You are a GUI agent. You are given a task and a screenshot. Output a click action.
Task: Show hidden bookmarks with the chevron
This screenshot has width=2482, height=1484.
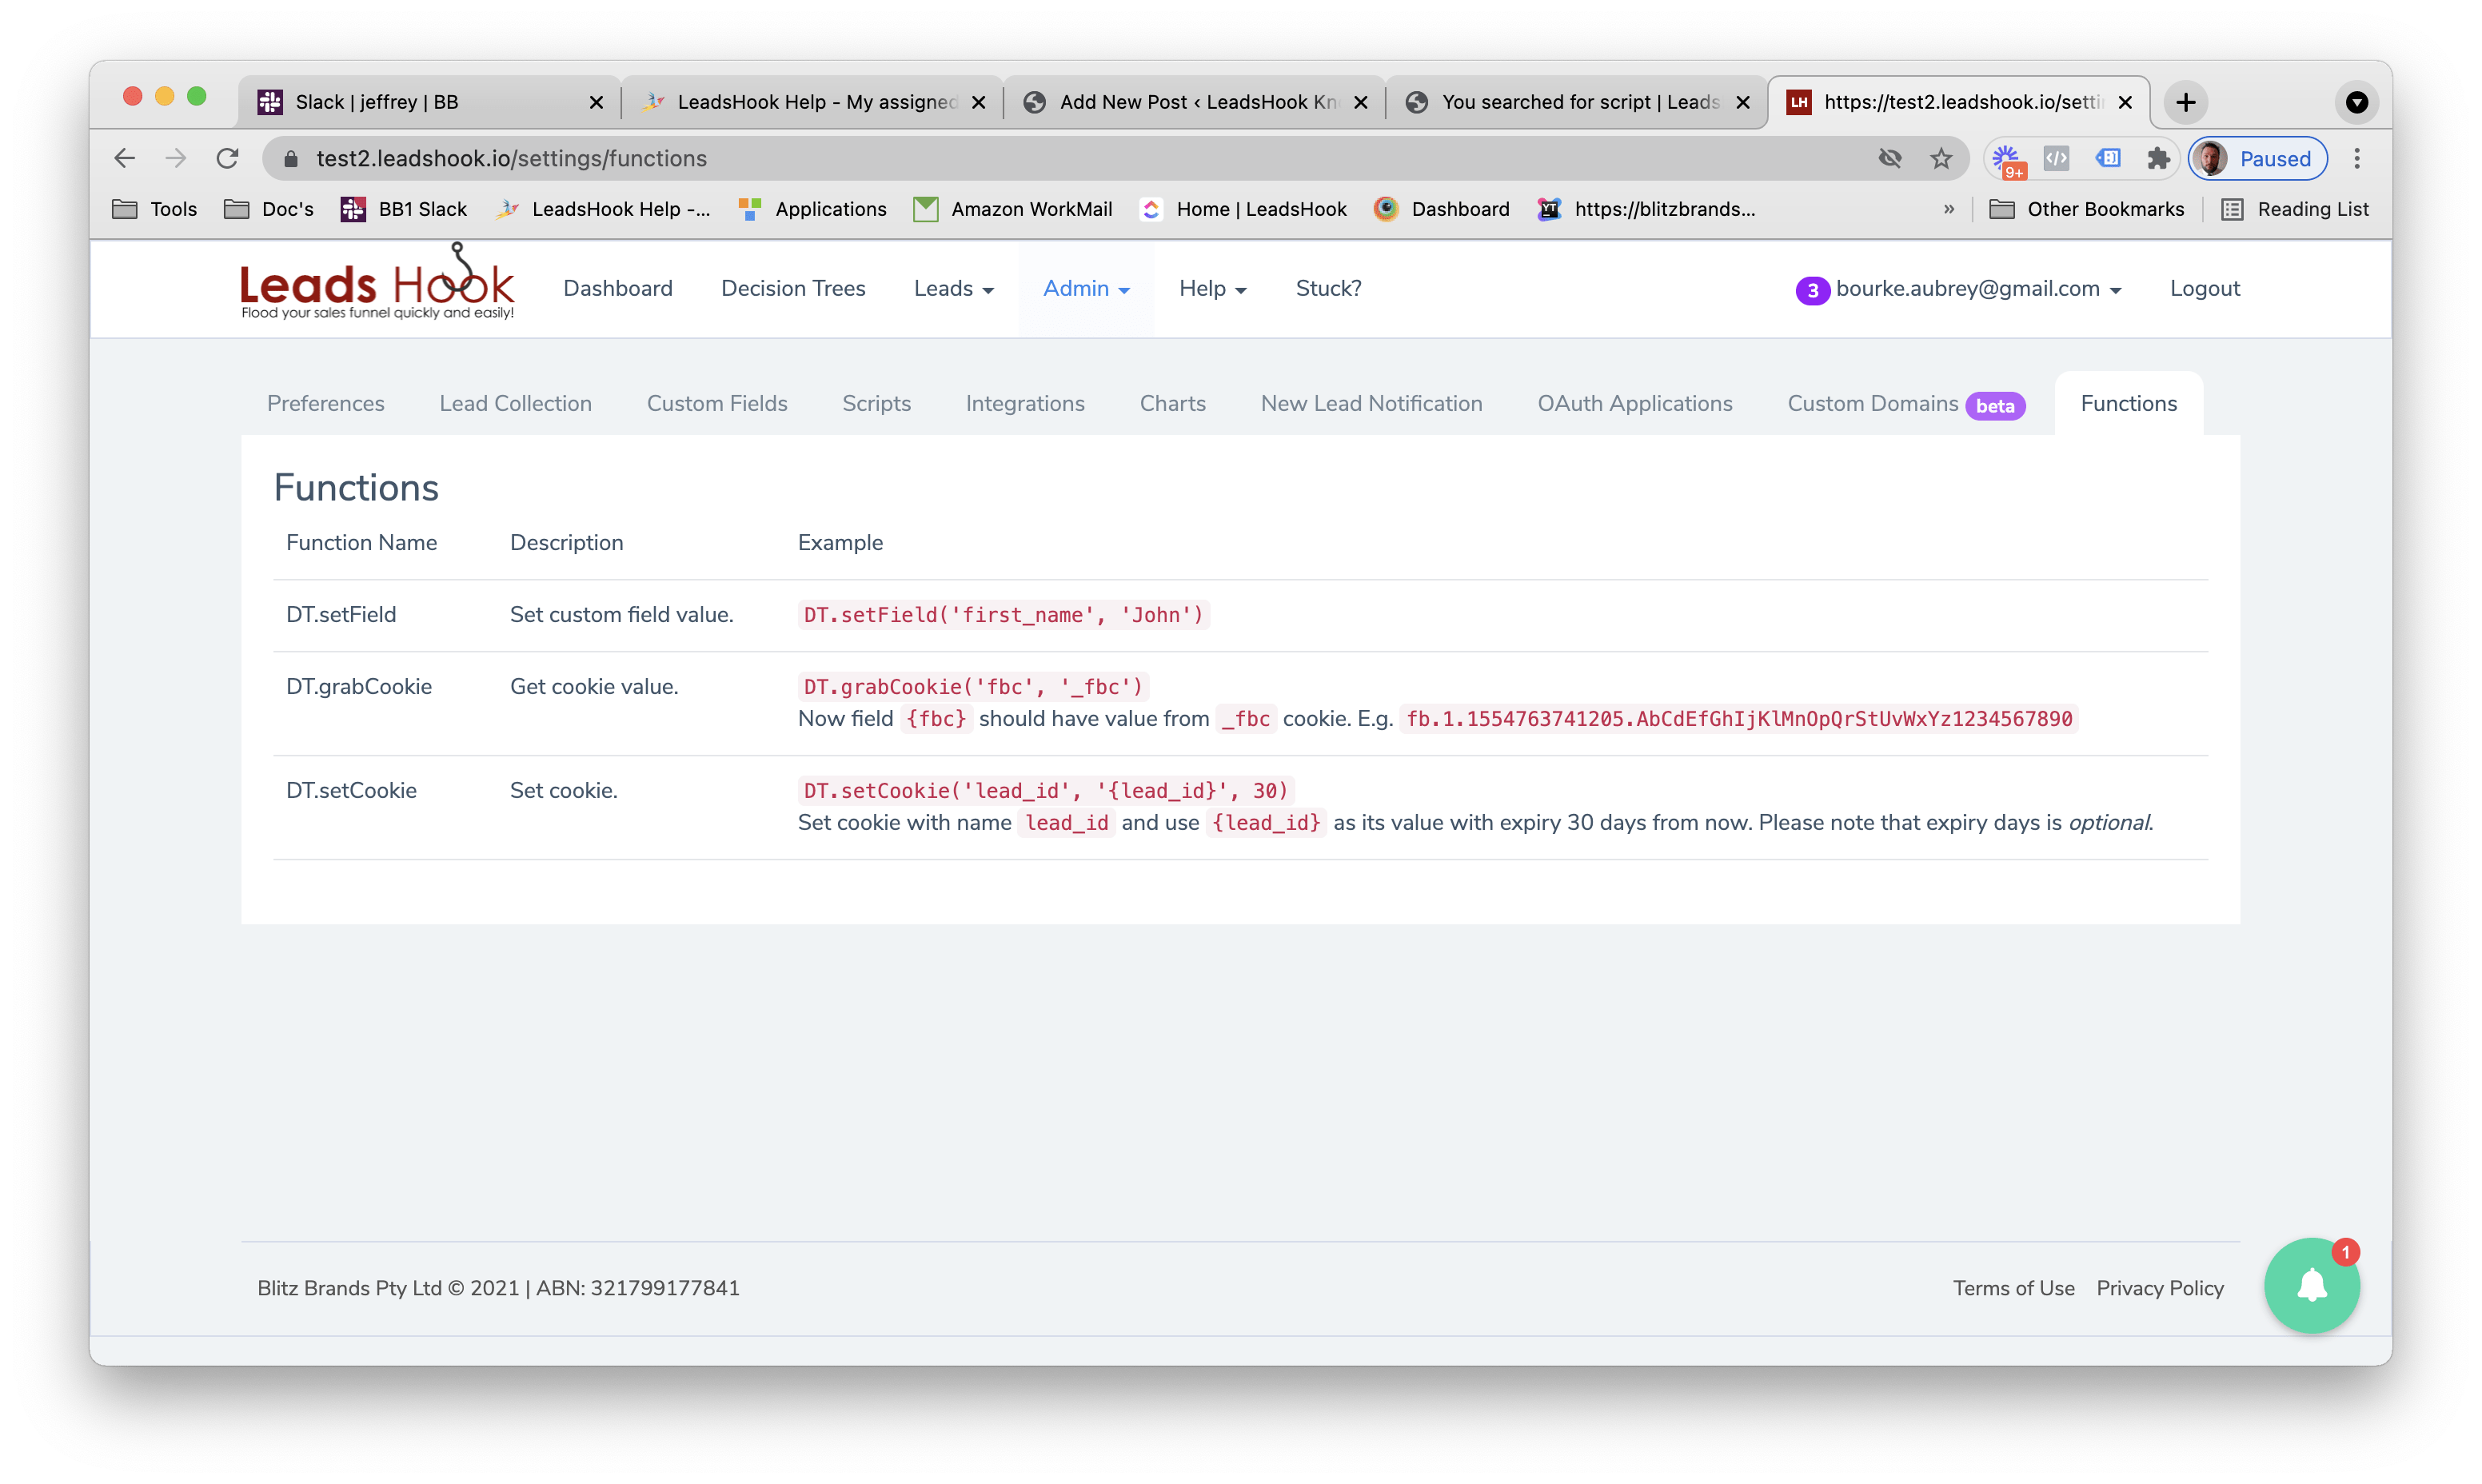coord(1948,209)
